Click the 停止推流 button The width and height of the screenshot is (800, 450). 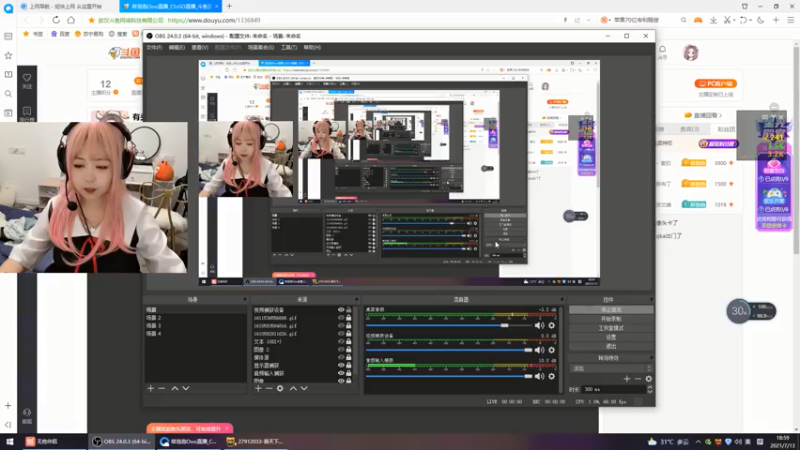[611, 310]
